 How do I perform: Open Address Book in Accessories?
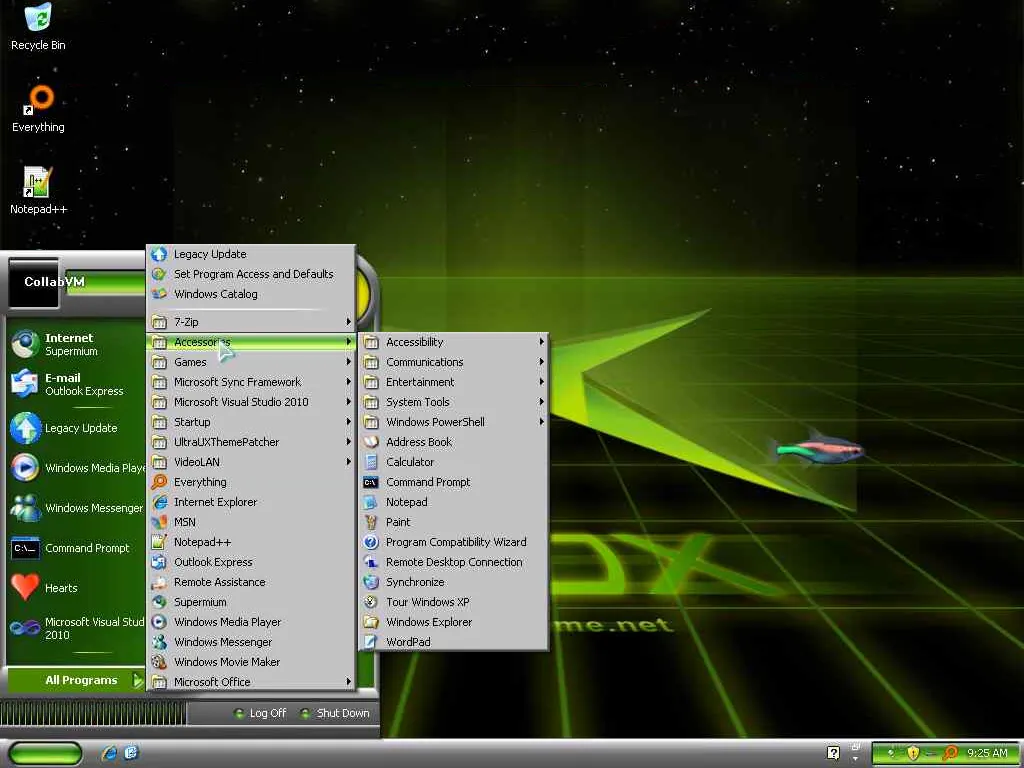click(454, 441)
